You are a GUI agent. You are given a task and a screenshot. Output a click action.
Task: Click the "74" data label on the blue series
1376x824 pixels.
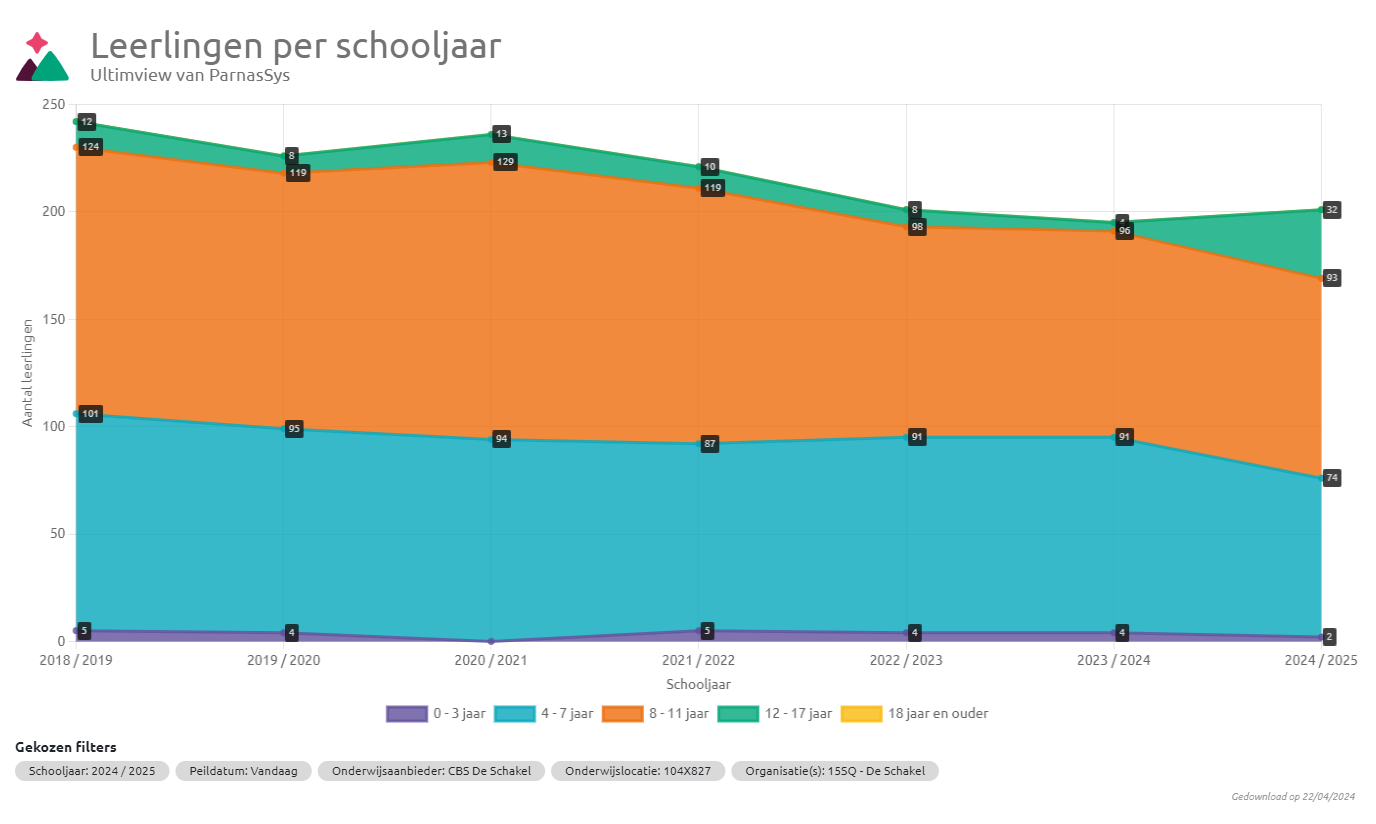click(x=1331, y=478)
